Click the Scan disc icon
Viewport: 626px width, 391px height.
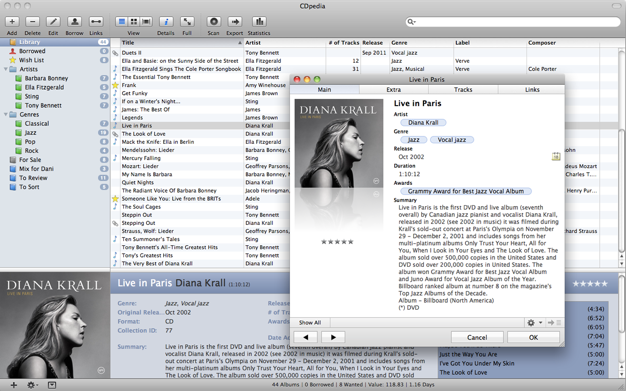pos(214,22)
